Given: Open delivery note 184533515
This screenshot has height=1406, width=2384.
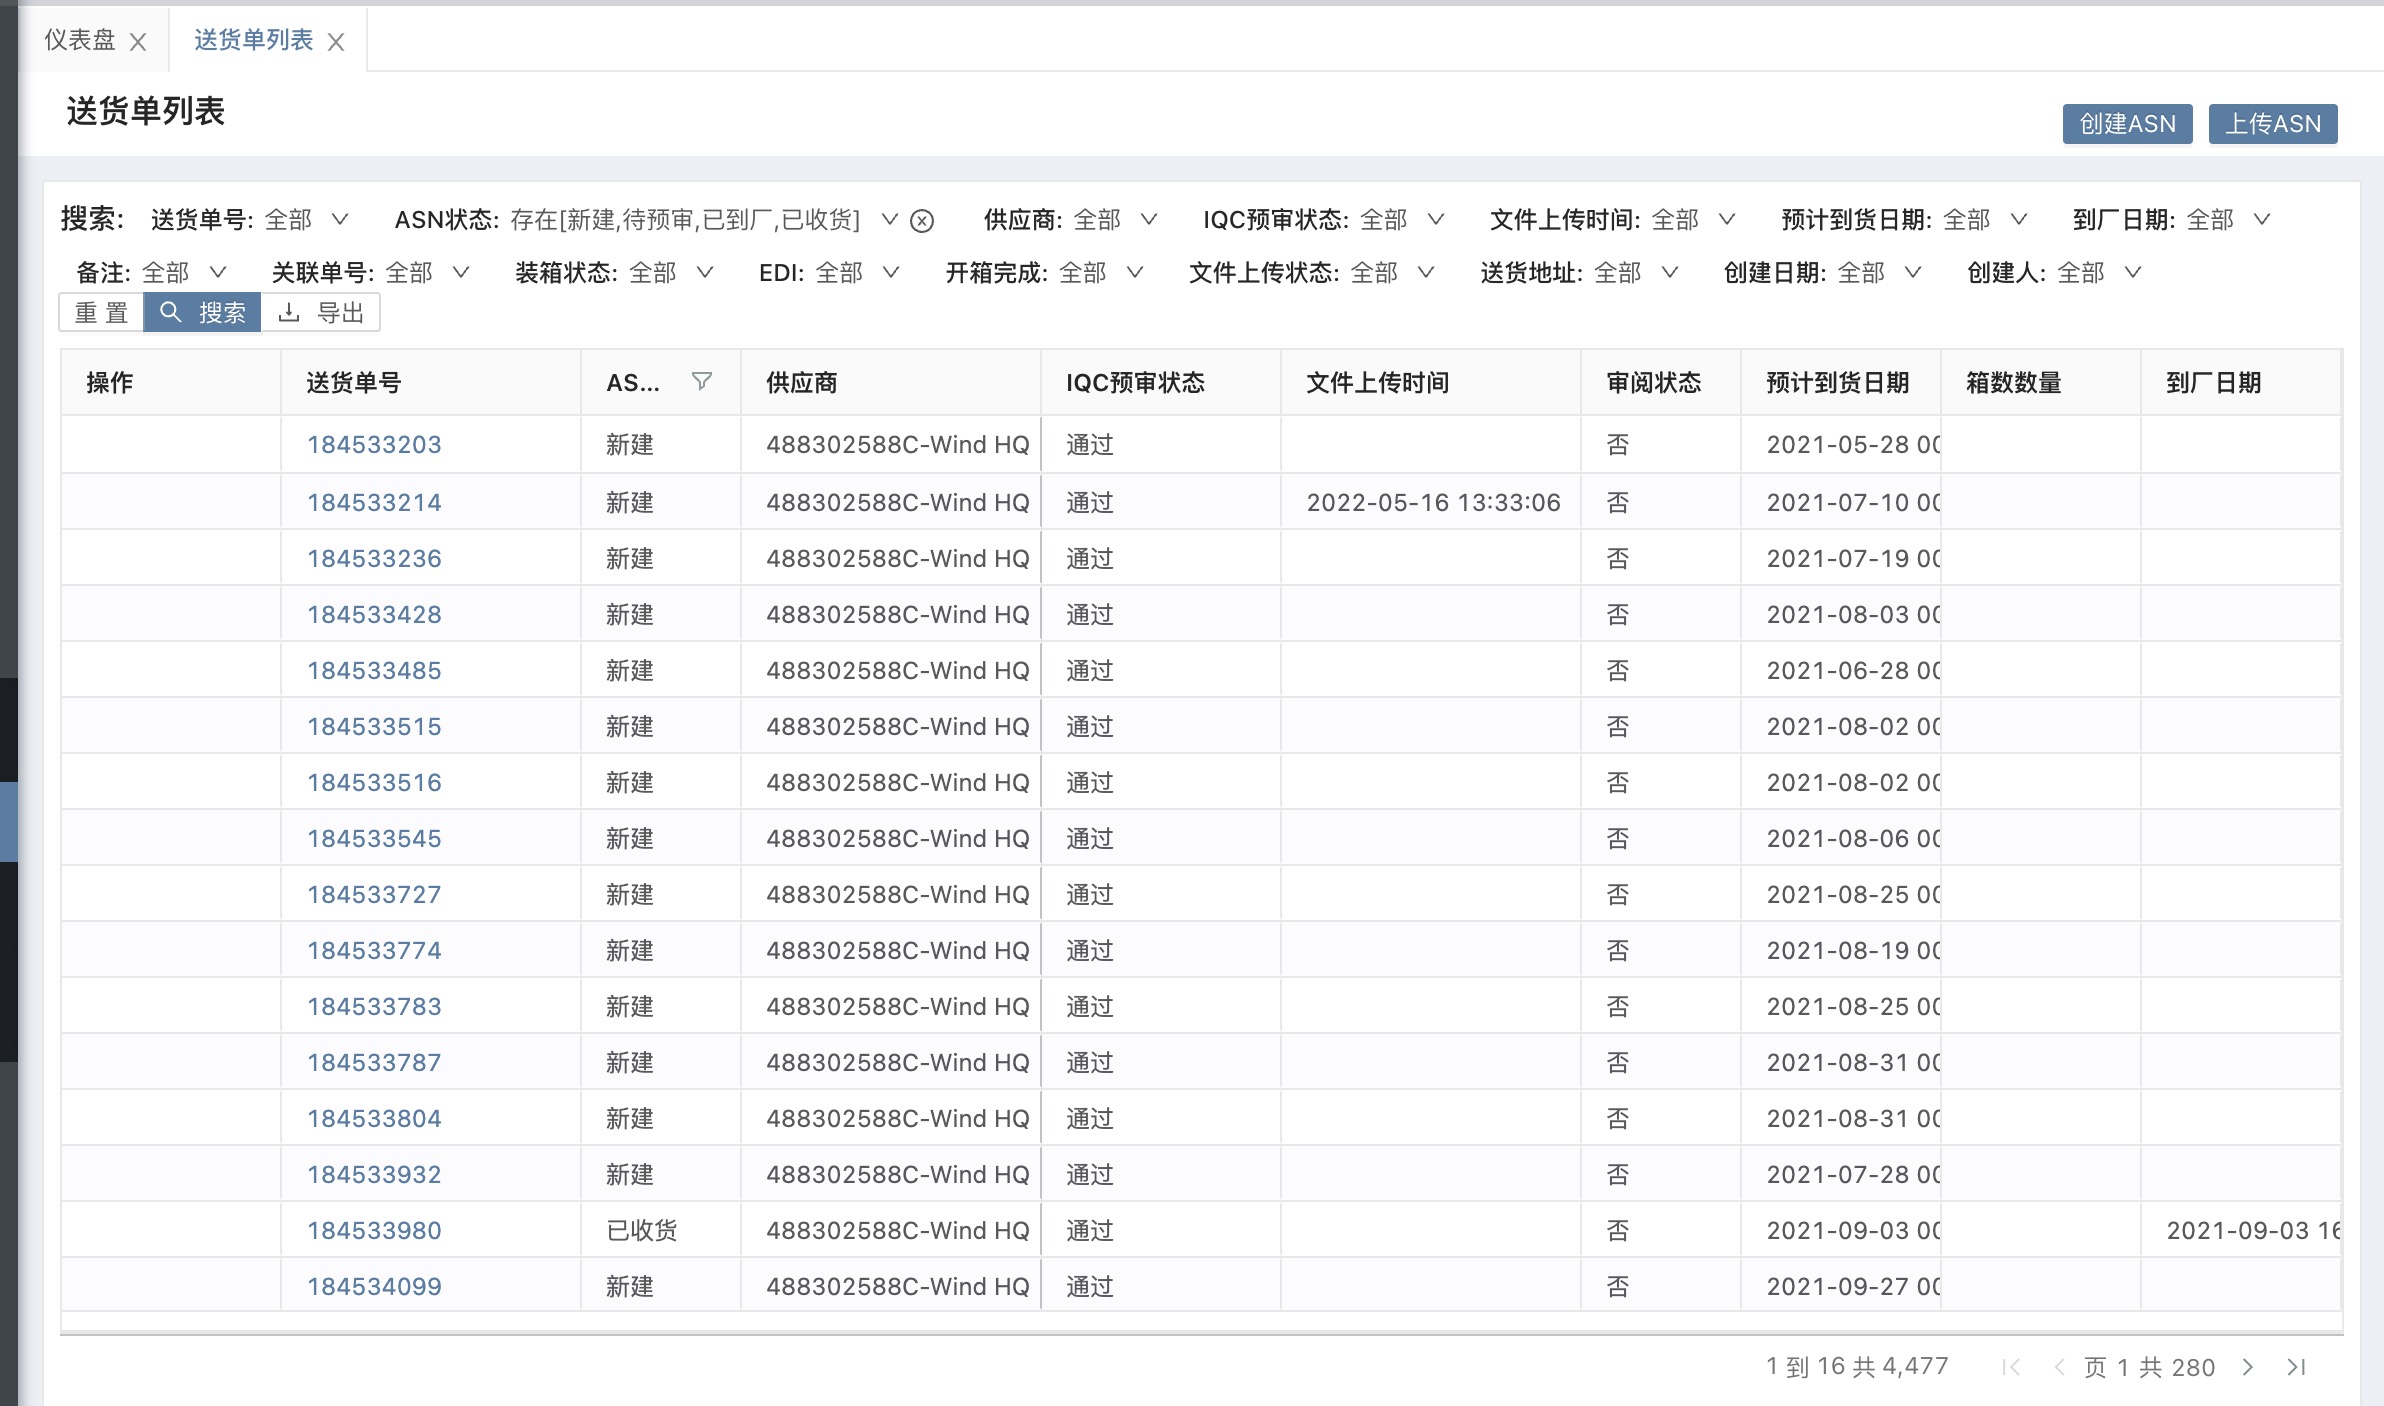Looking at the screenshot, I should point(374,726).
